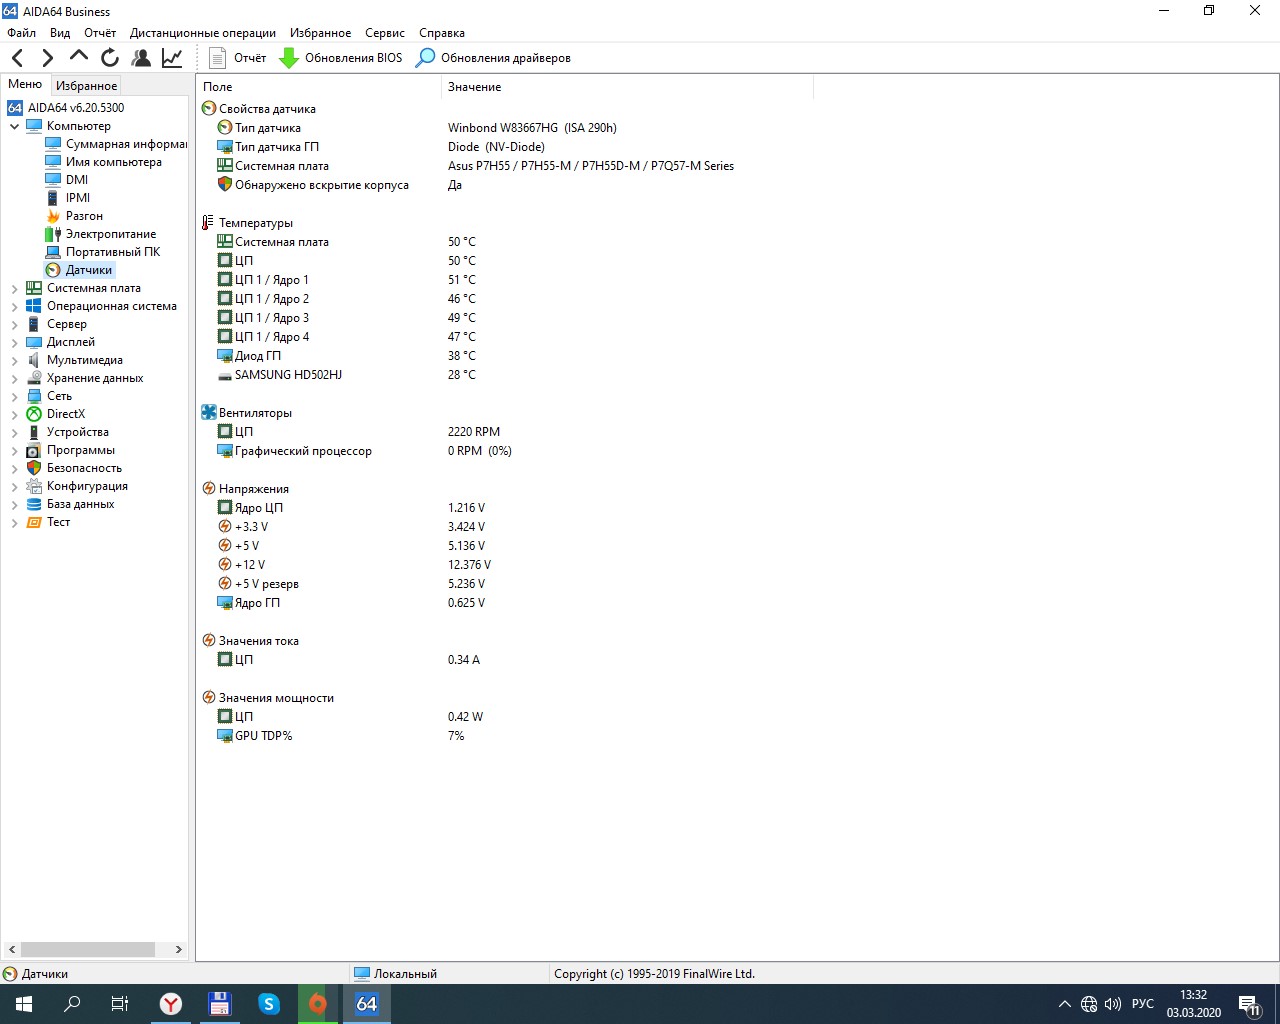Click the sidebar scroll right arrow
The height and width of the screenshot is (1024, 1280).
coord(179,949)
